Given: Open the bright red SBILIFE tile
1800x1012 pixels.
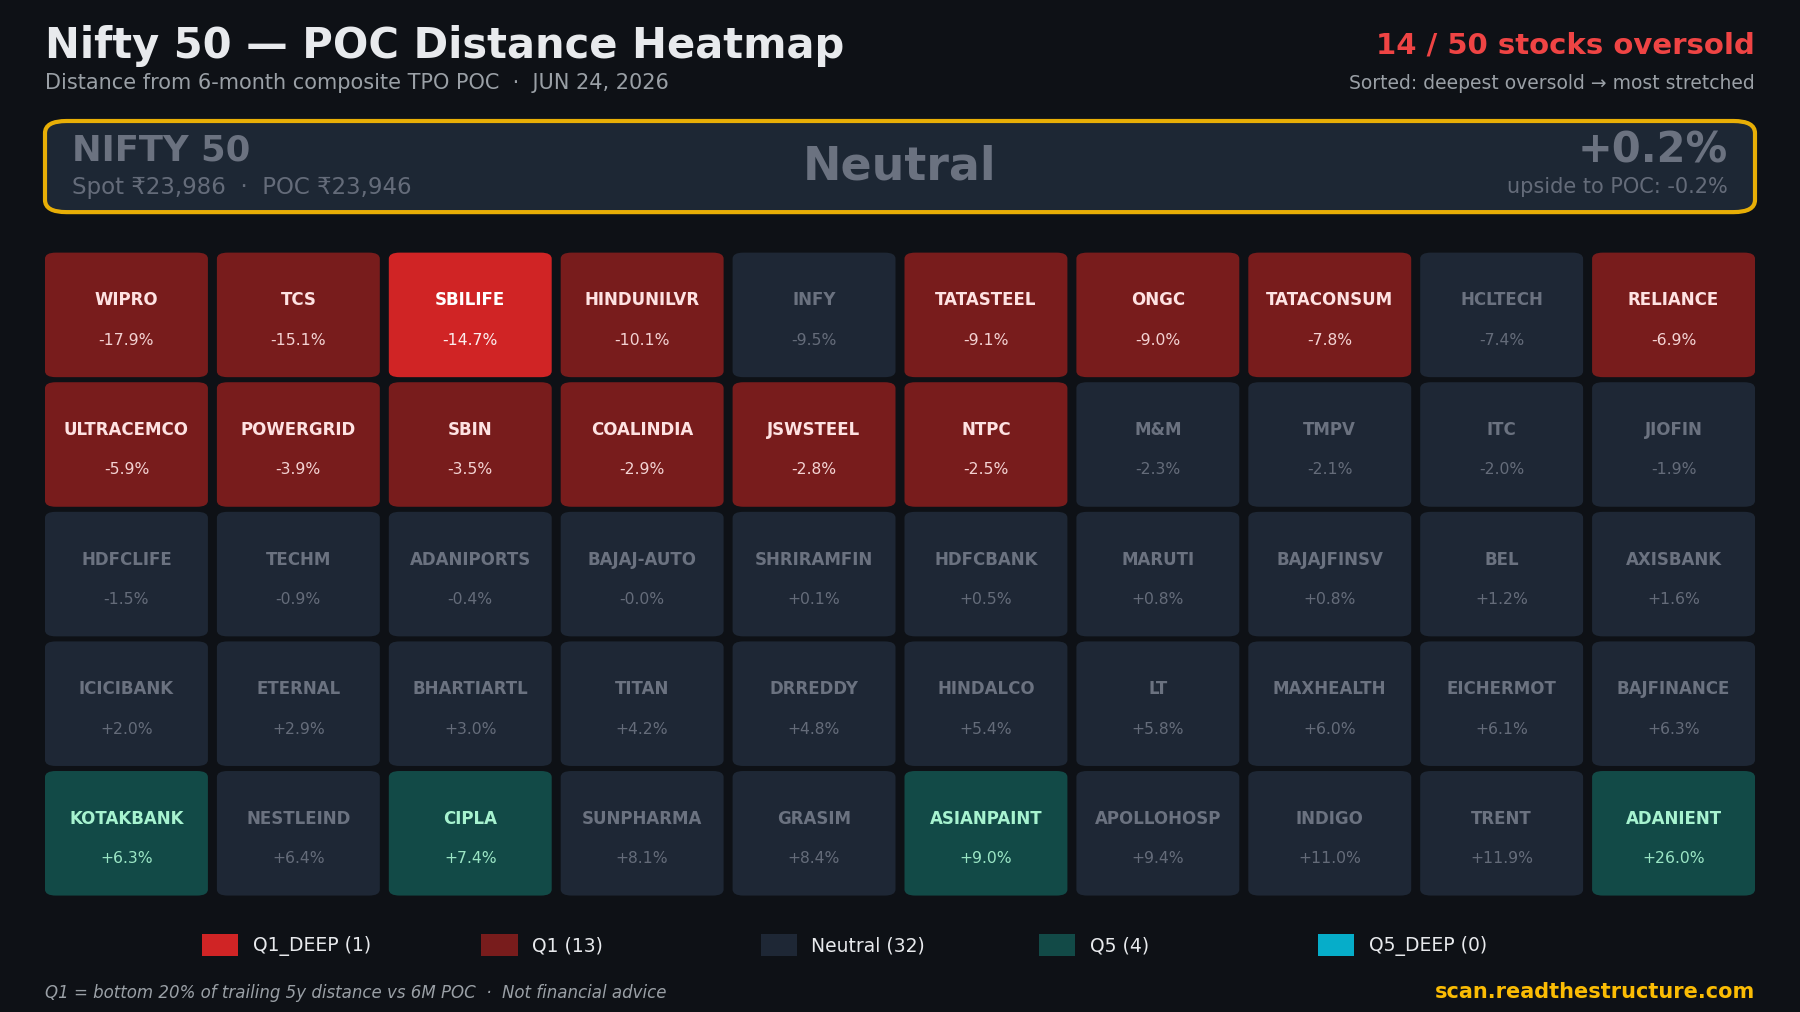Looking at the screenshot, I should (470, 315).
